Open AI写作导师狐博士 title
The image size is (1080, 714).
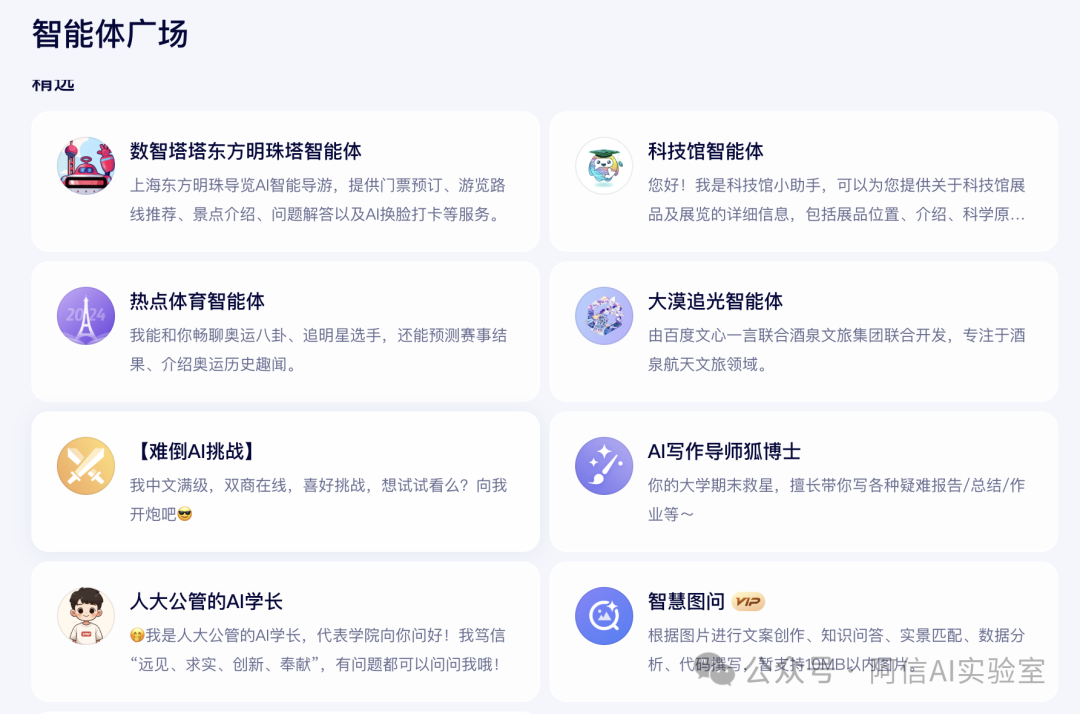724,451
